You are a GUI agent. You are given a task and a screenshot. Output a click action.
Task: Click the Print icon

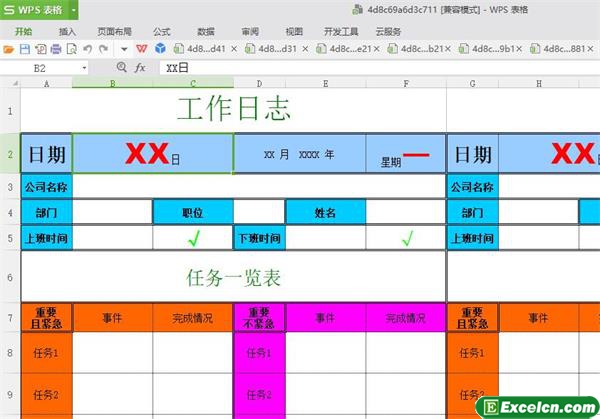click(56, 49)
